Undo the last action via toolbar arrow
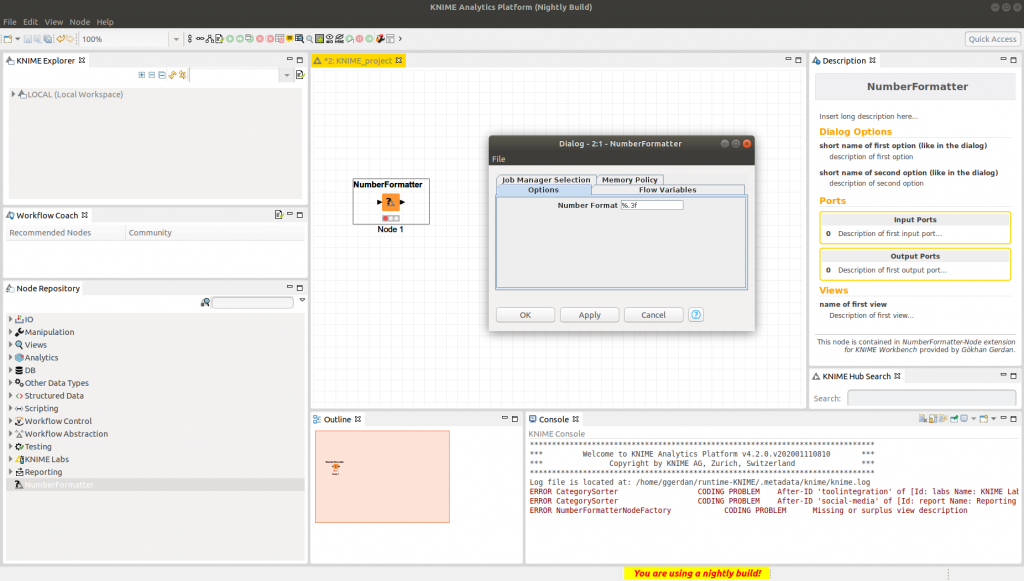This screenshot has height=581, width=1024. 60,39
